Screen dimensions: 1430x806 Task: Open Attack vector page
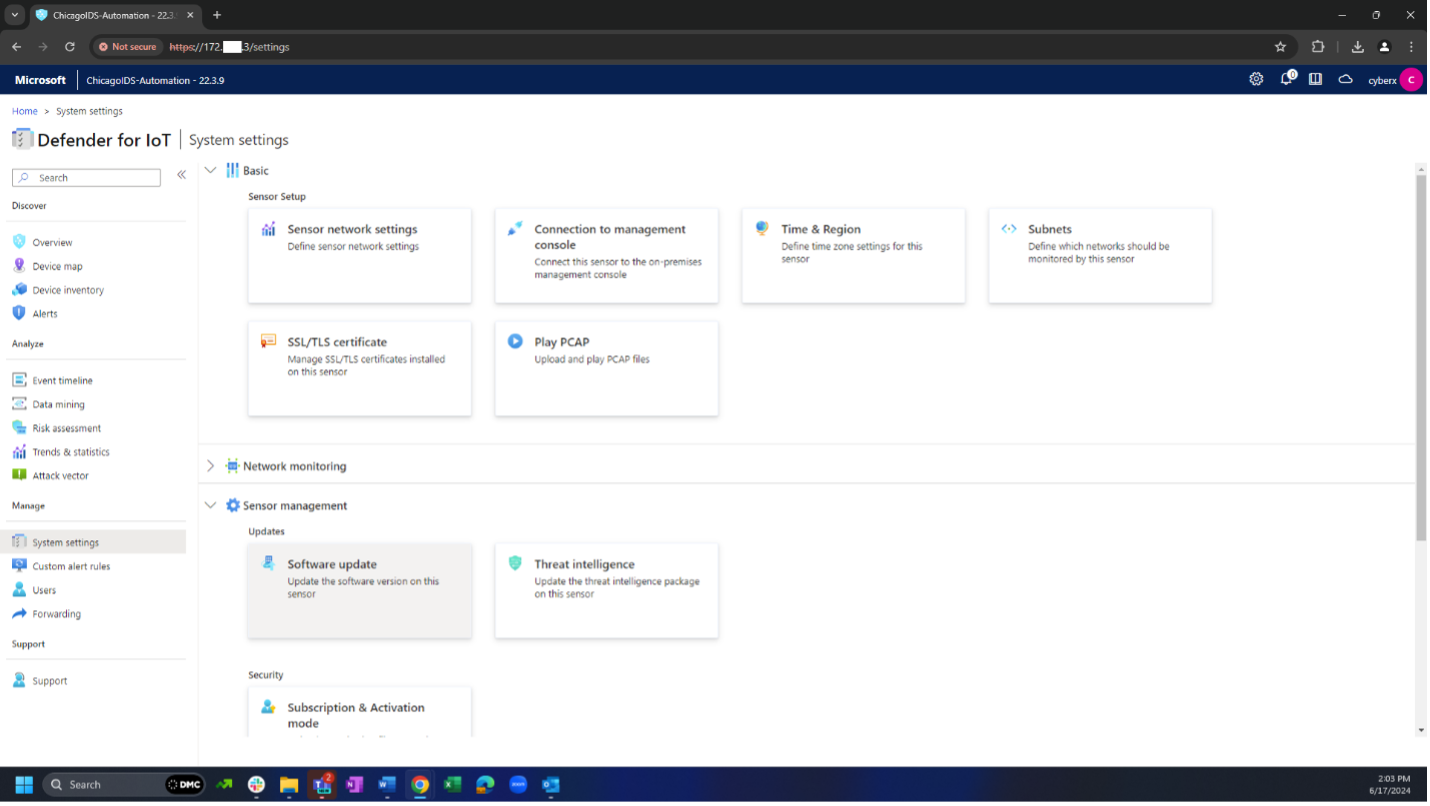tap(60, 476)
